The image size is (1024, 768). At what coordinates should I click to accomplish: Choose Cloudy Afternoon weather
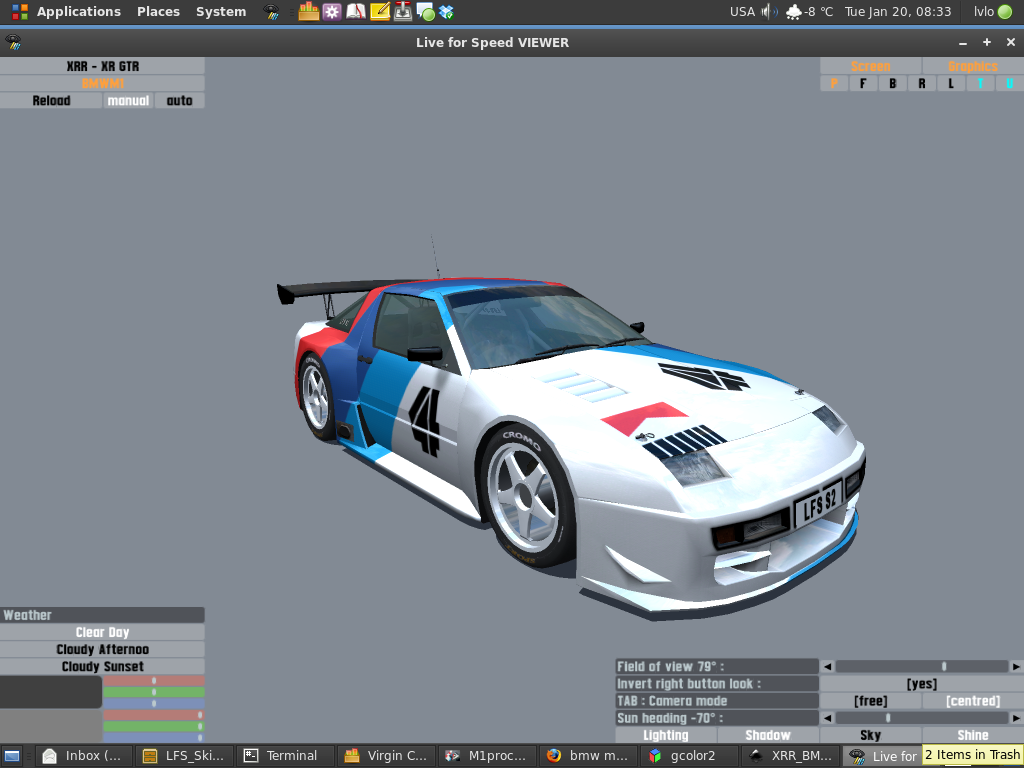[x=103, y=649]
